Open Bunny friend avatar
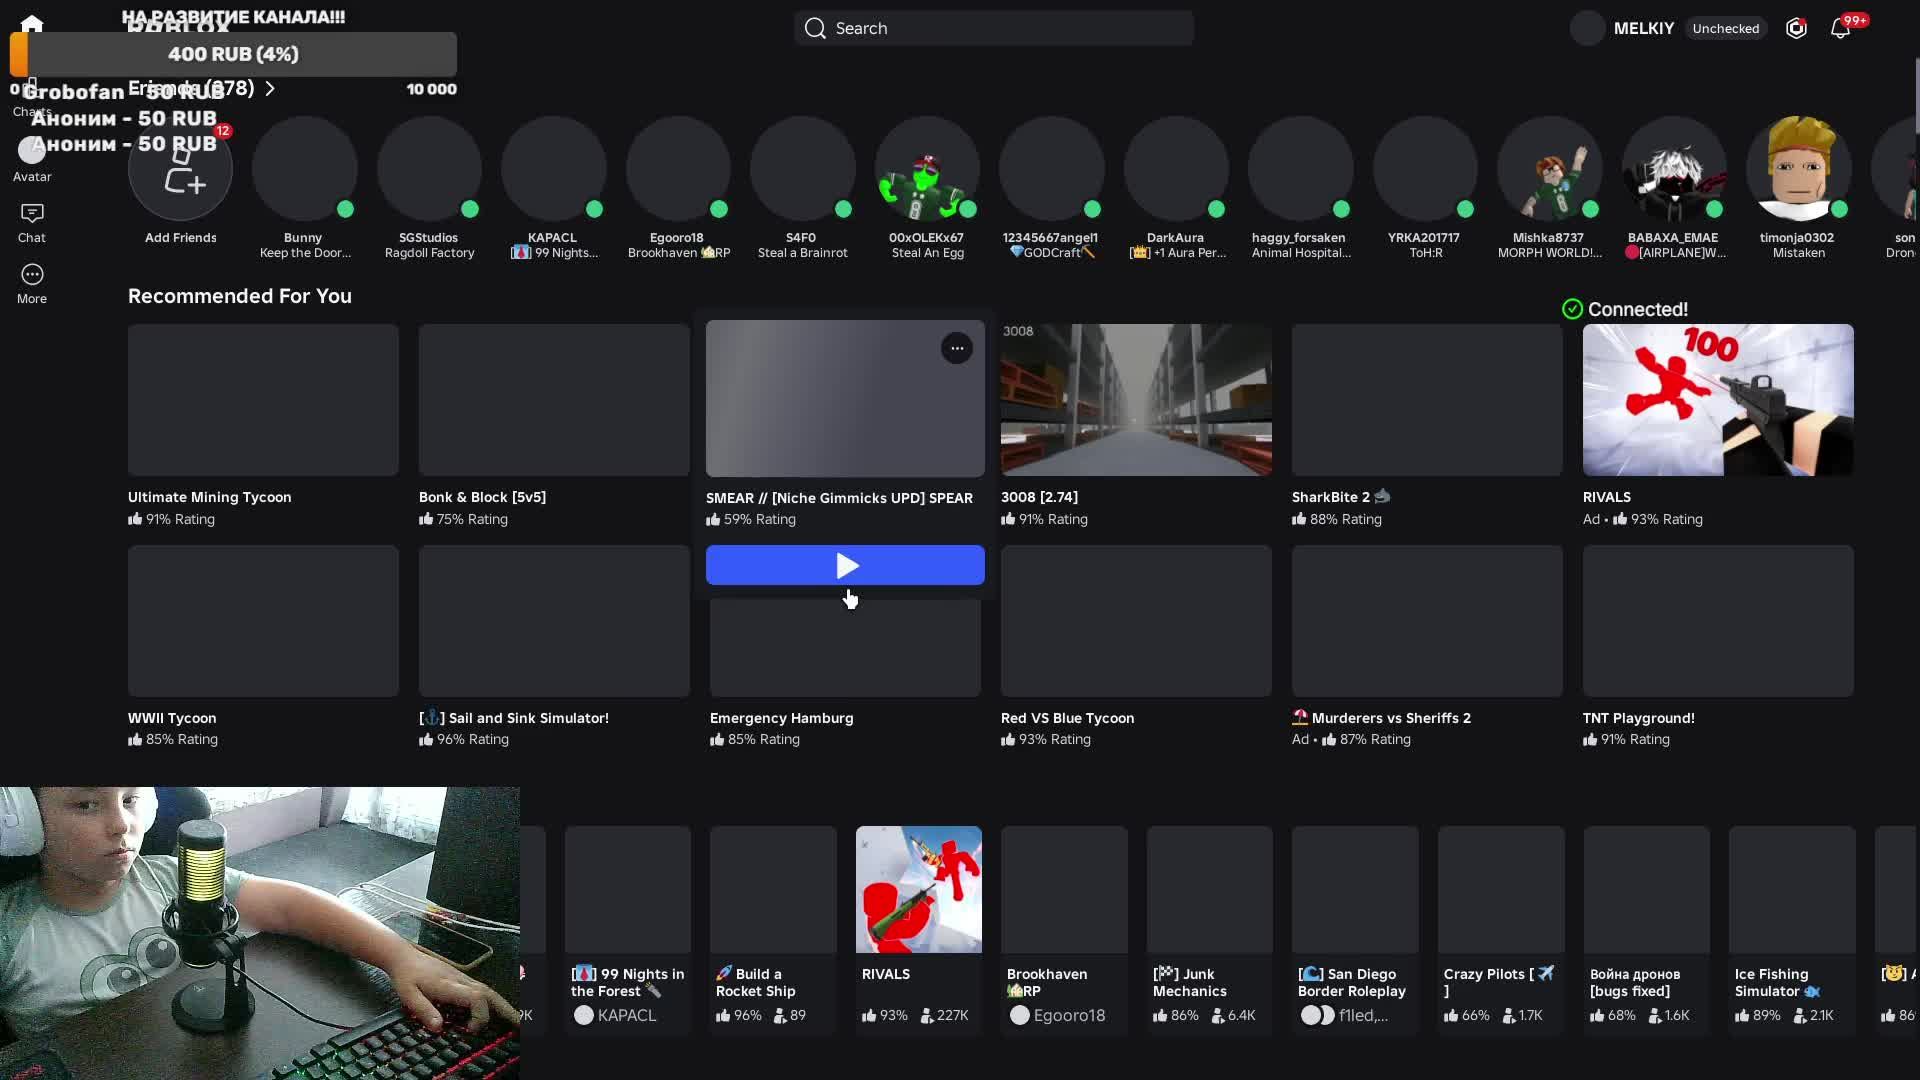 pyautogui.click(x=304, y=168)
